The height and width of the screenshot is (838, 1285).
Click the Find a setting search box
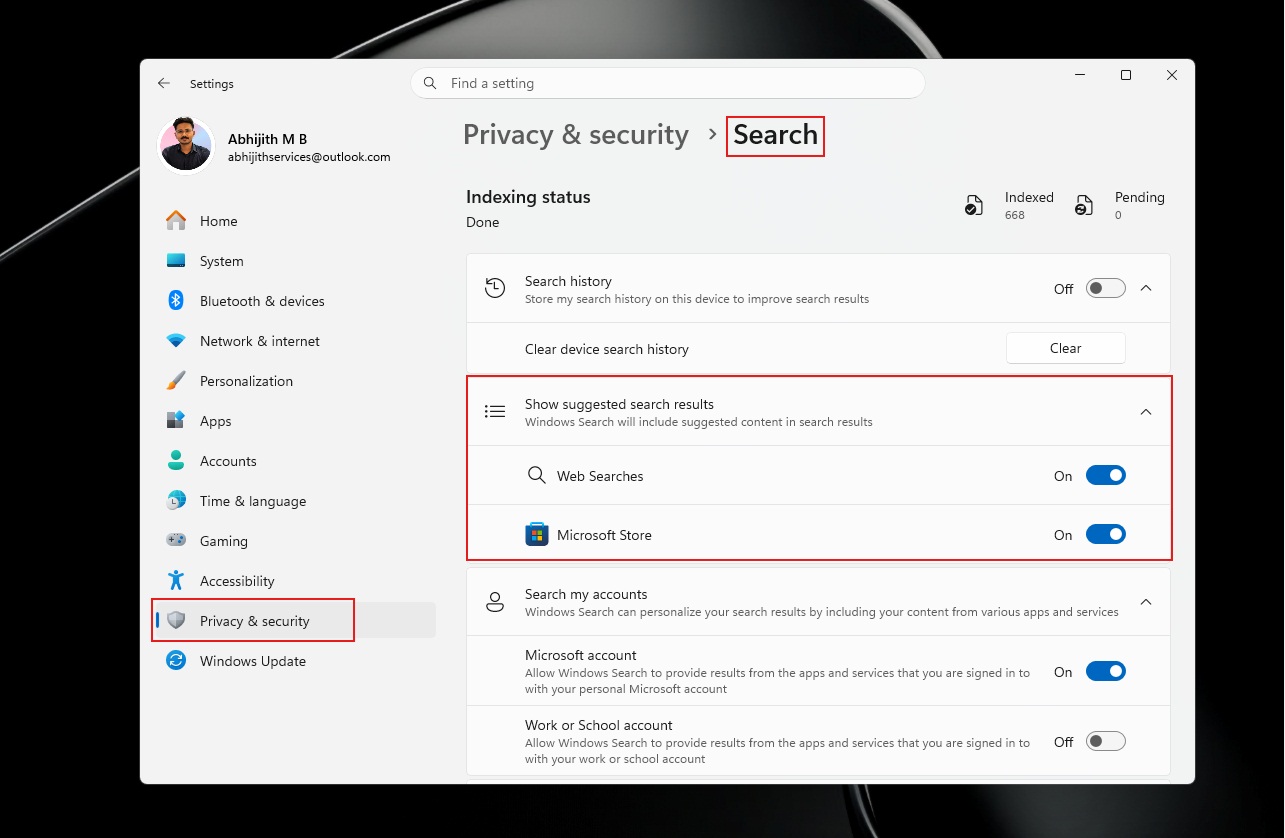tap(667, 83)
